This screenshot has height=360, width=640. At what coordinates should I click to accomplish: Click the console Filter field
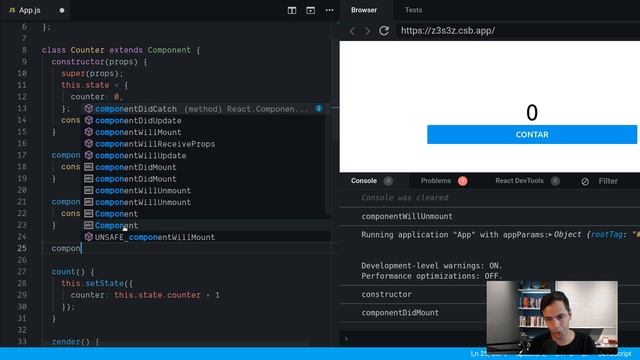click(608, 181)
